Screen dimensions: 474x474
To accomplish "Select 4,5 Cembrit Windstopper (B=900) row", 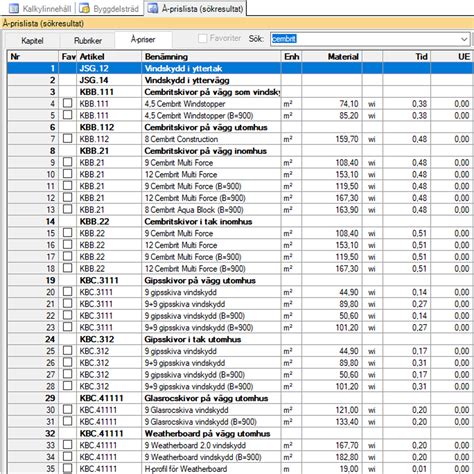I will 240,116.
